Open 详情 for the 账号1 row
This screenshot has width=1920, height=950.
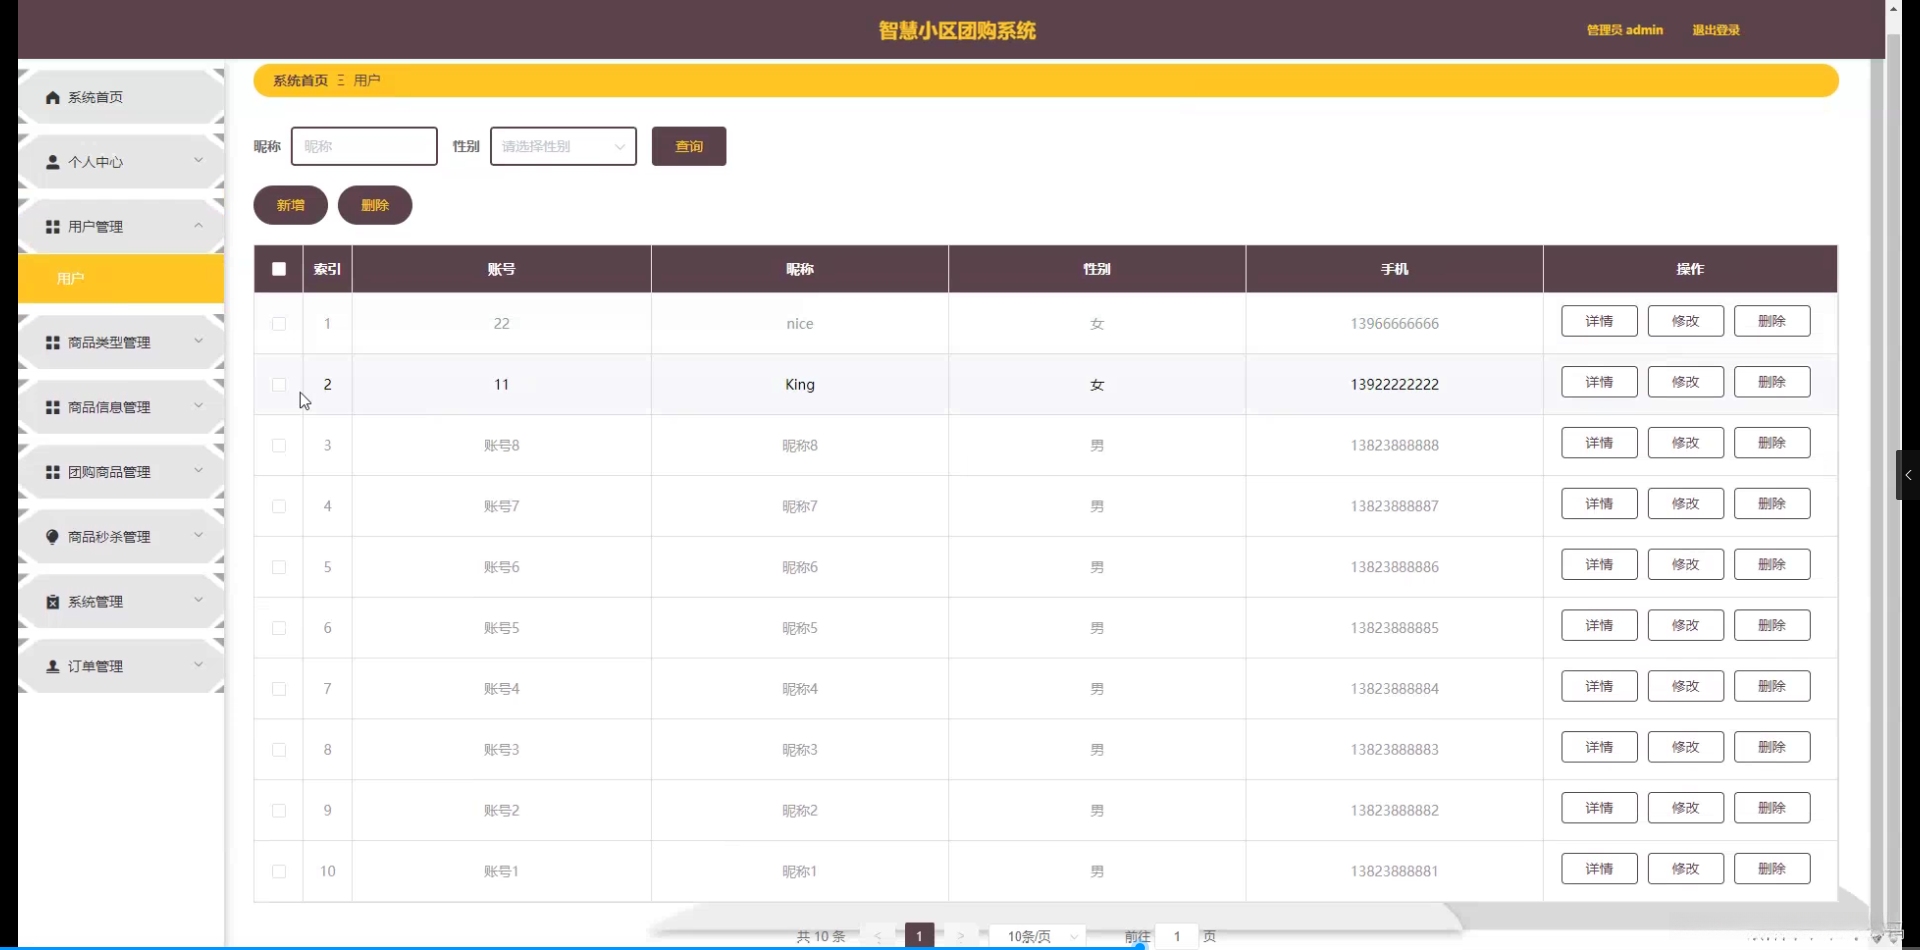pos(1599,869)
